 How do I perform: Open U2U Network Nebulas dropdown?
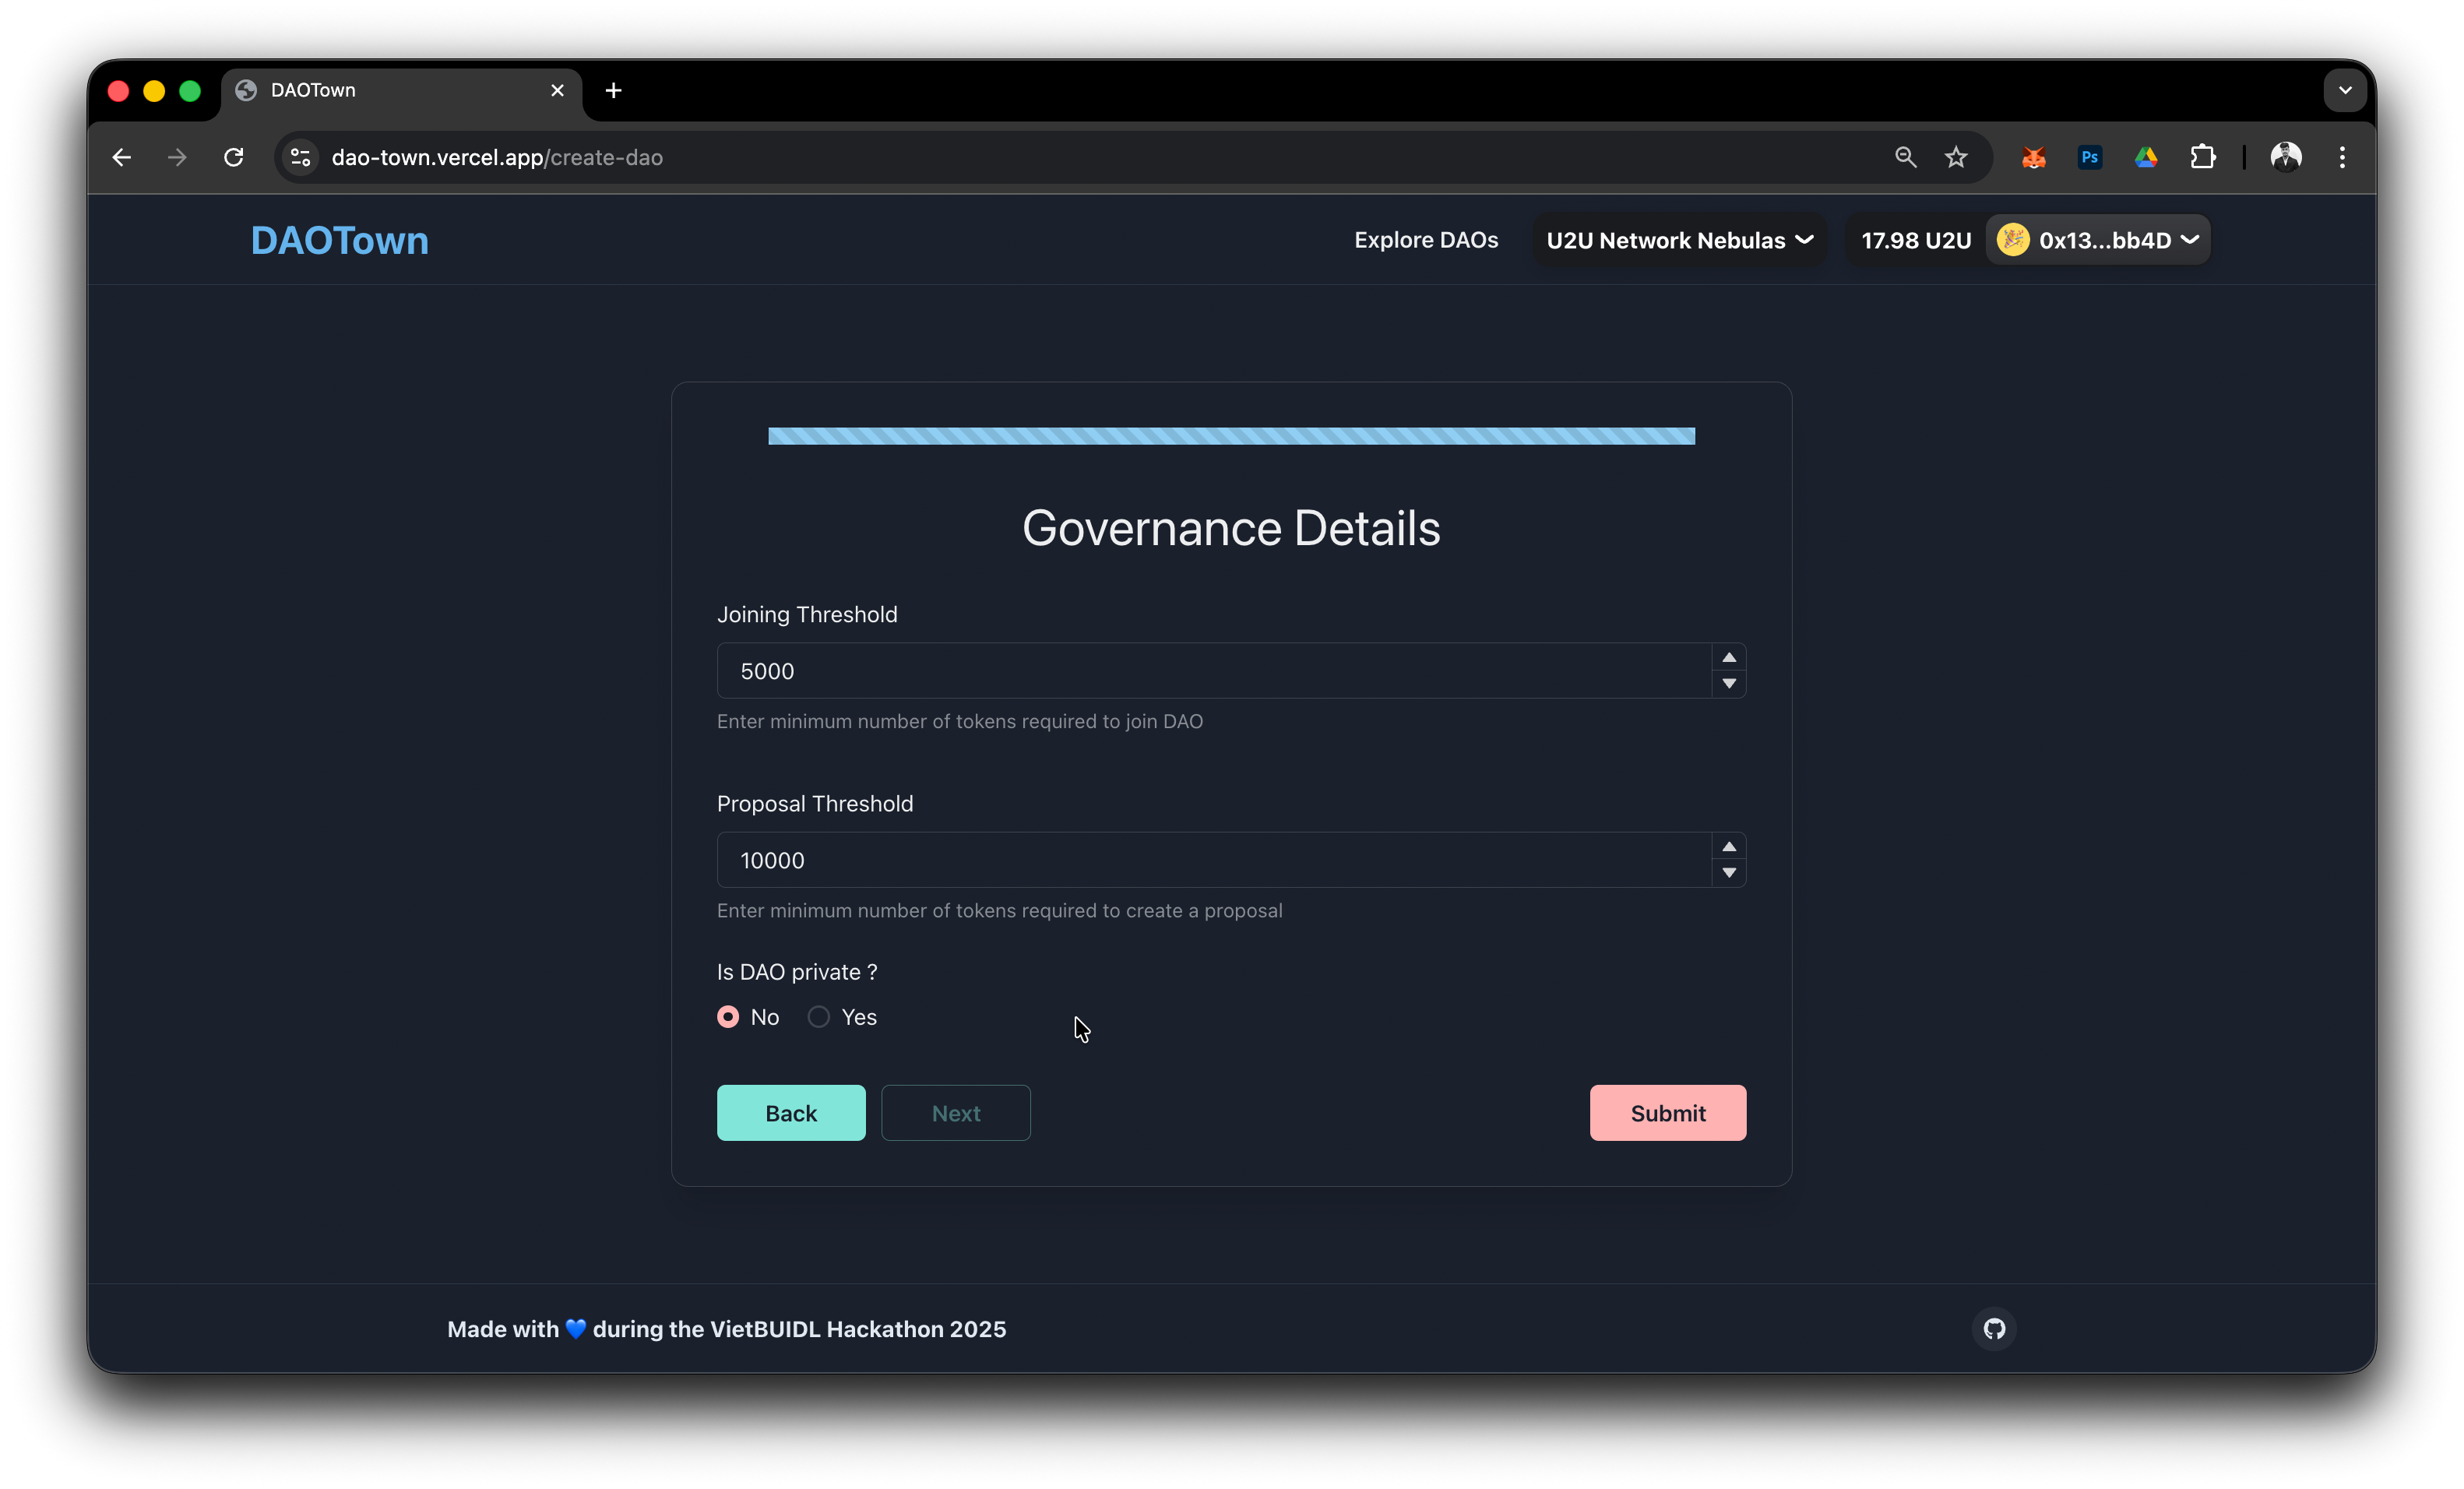(1679, 240)
